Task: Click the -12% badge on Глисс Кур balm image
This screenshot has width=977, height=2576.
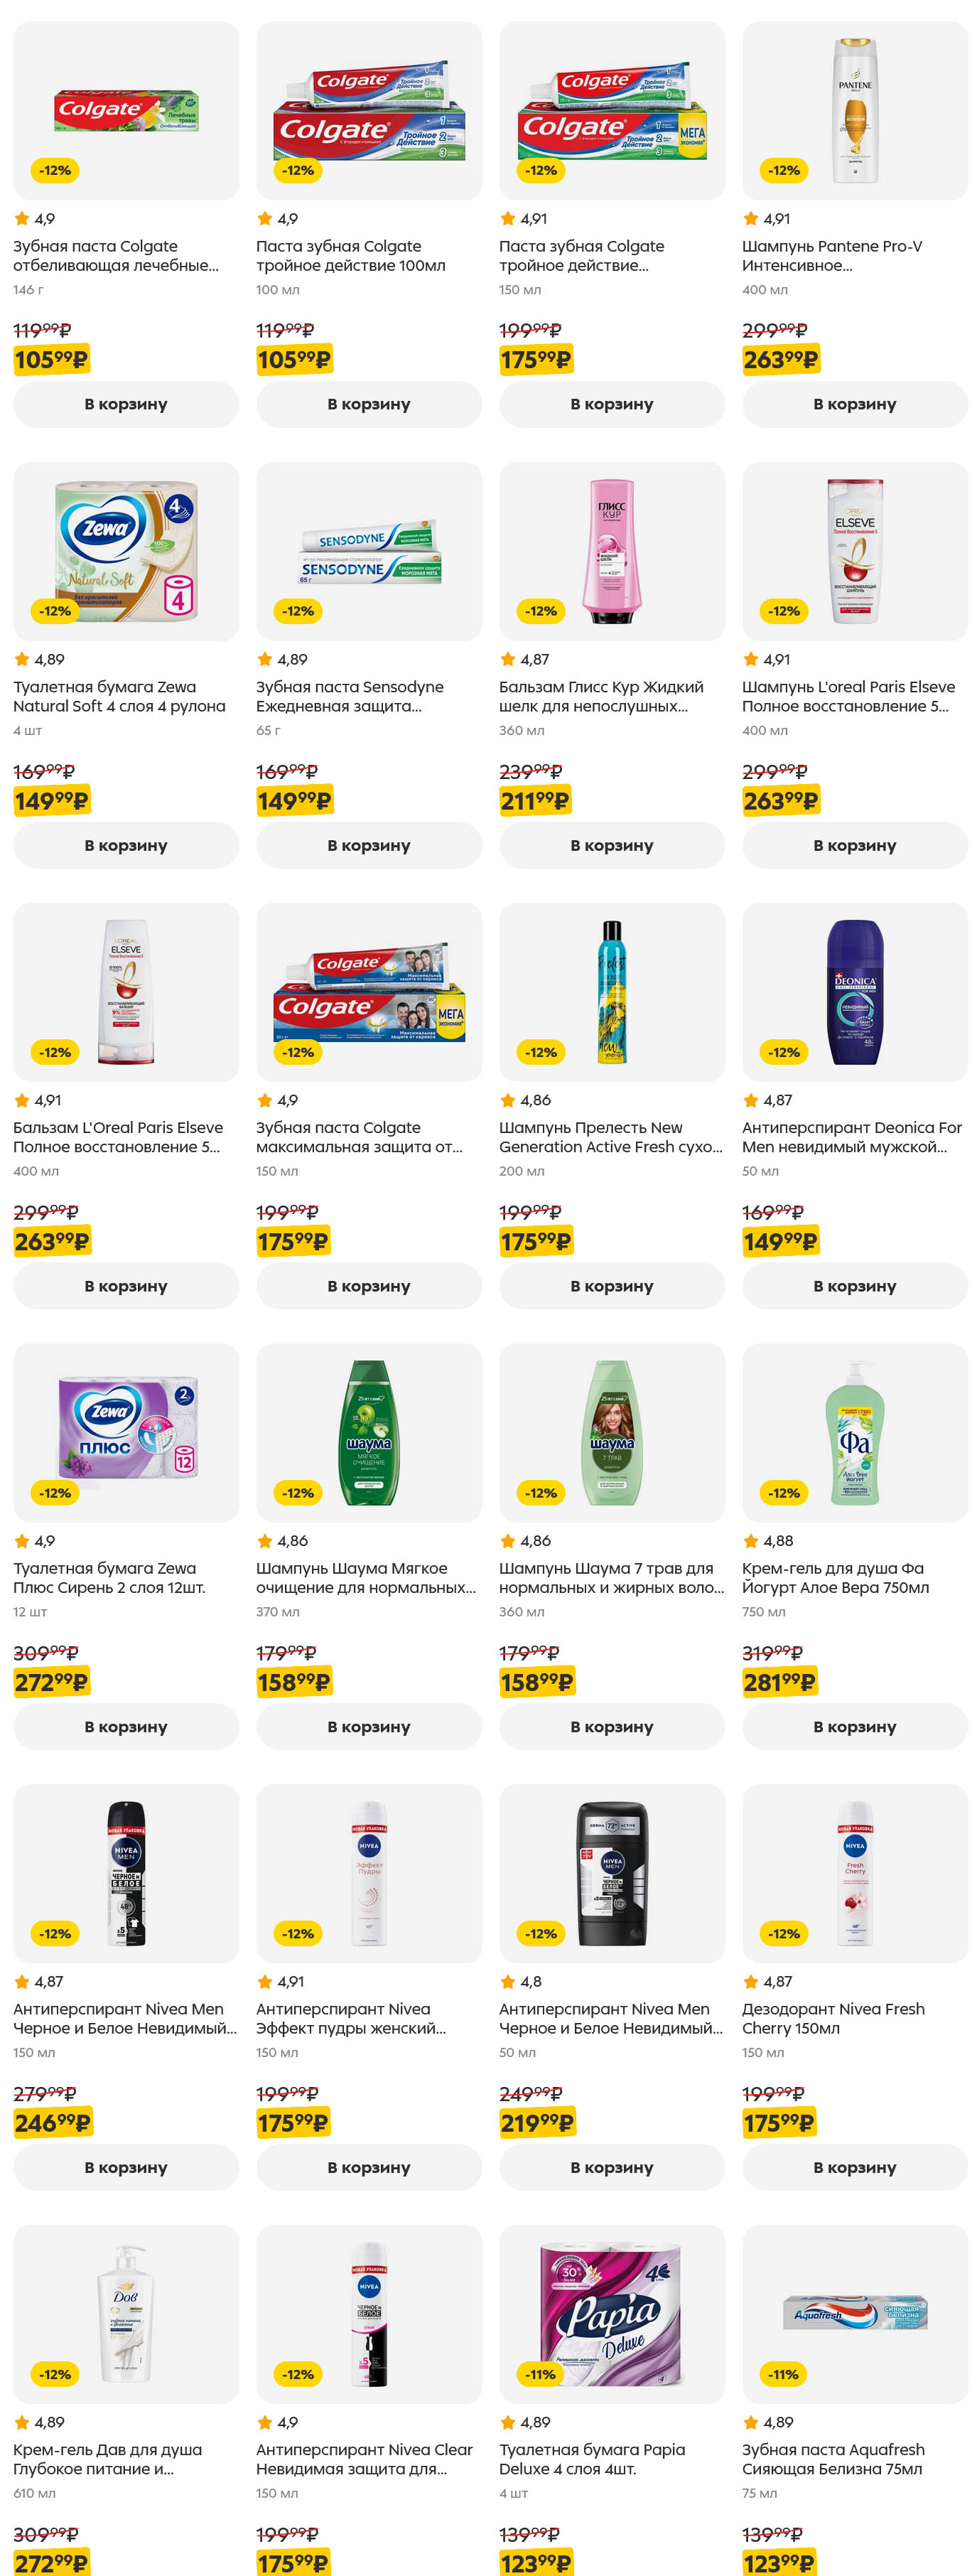Action: point(540,611)
